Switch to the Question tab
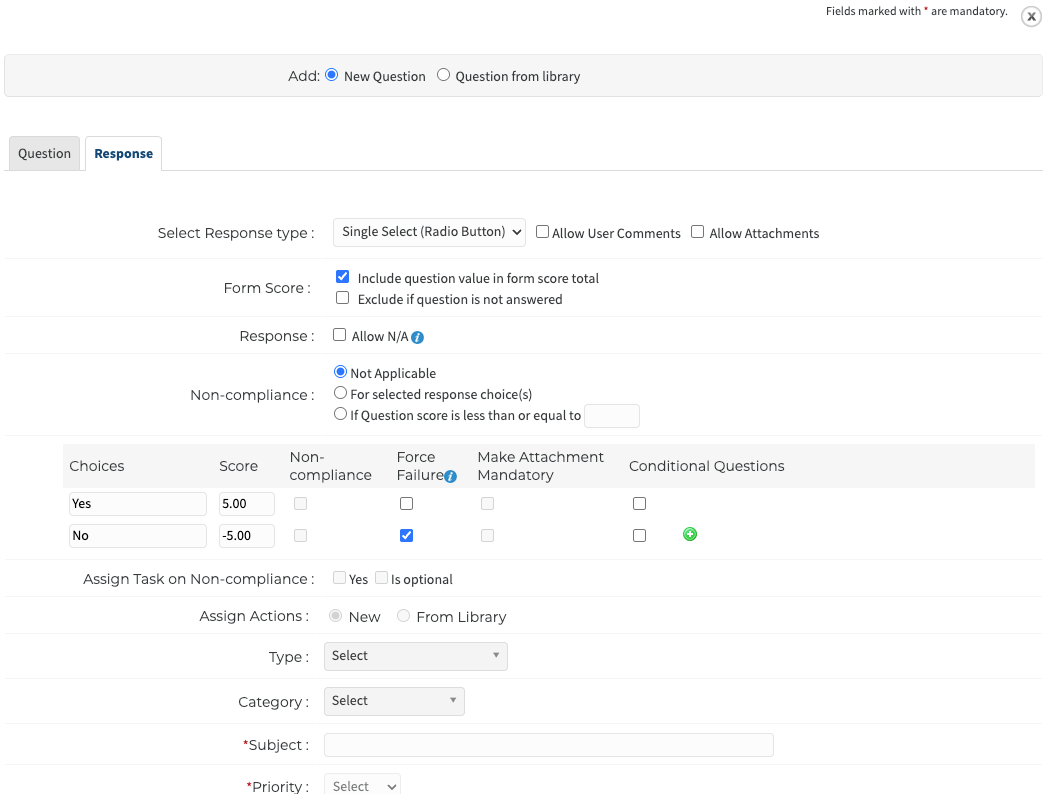This screenshot has width=1049, height=794. tap(44, 153)
